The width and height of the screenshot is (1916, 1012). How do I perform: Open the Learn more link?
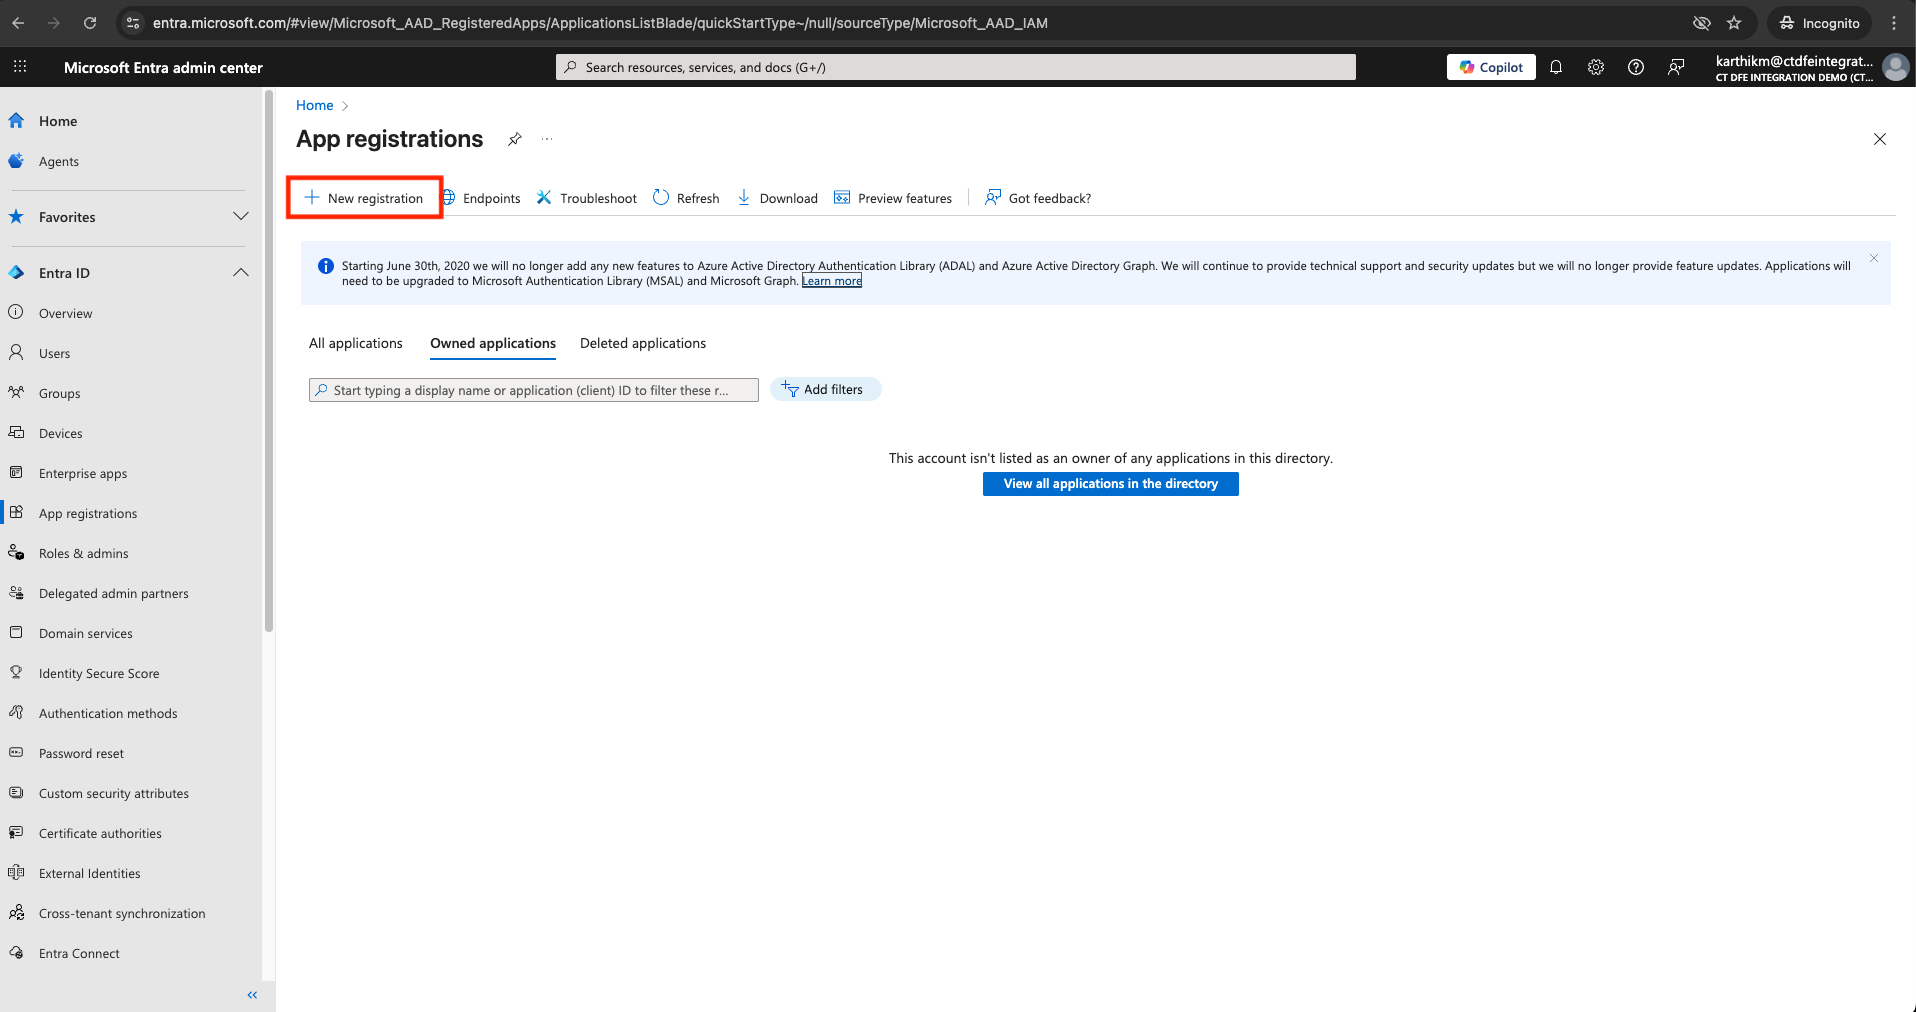click(x=831, y=281)
